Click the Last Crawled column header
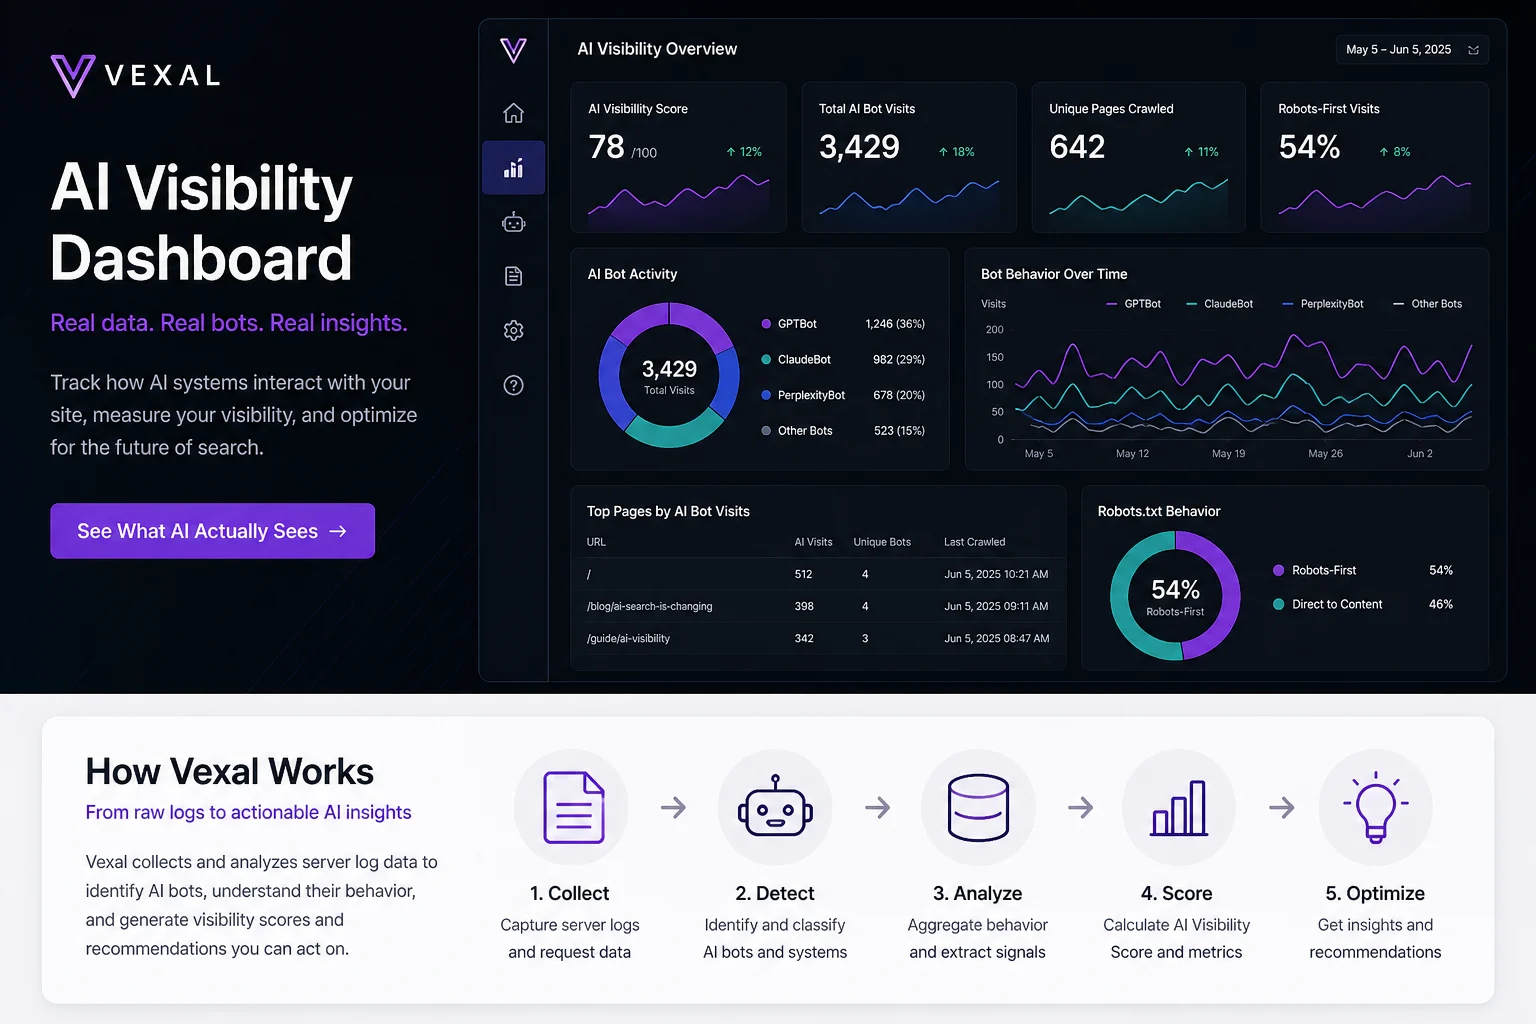The width and height of the screenshot is (1536, 1024). click(975, 542)
